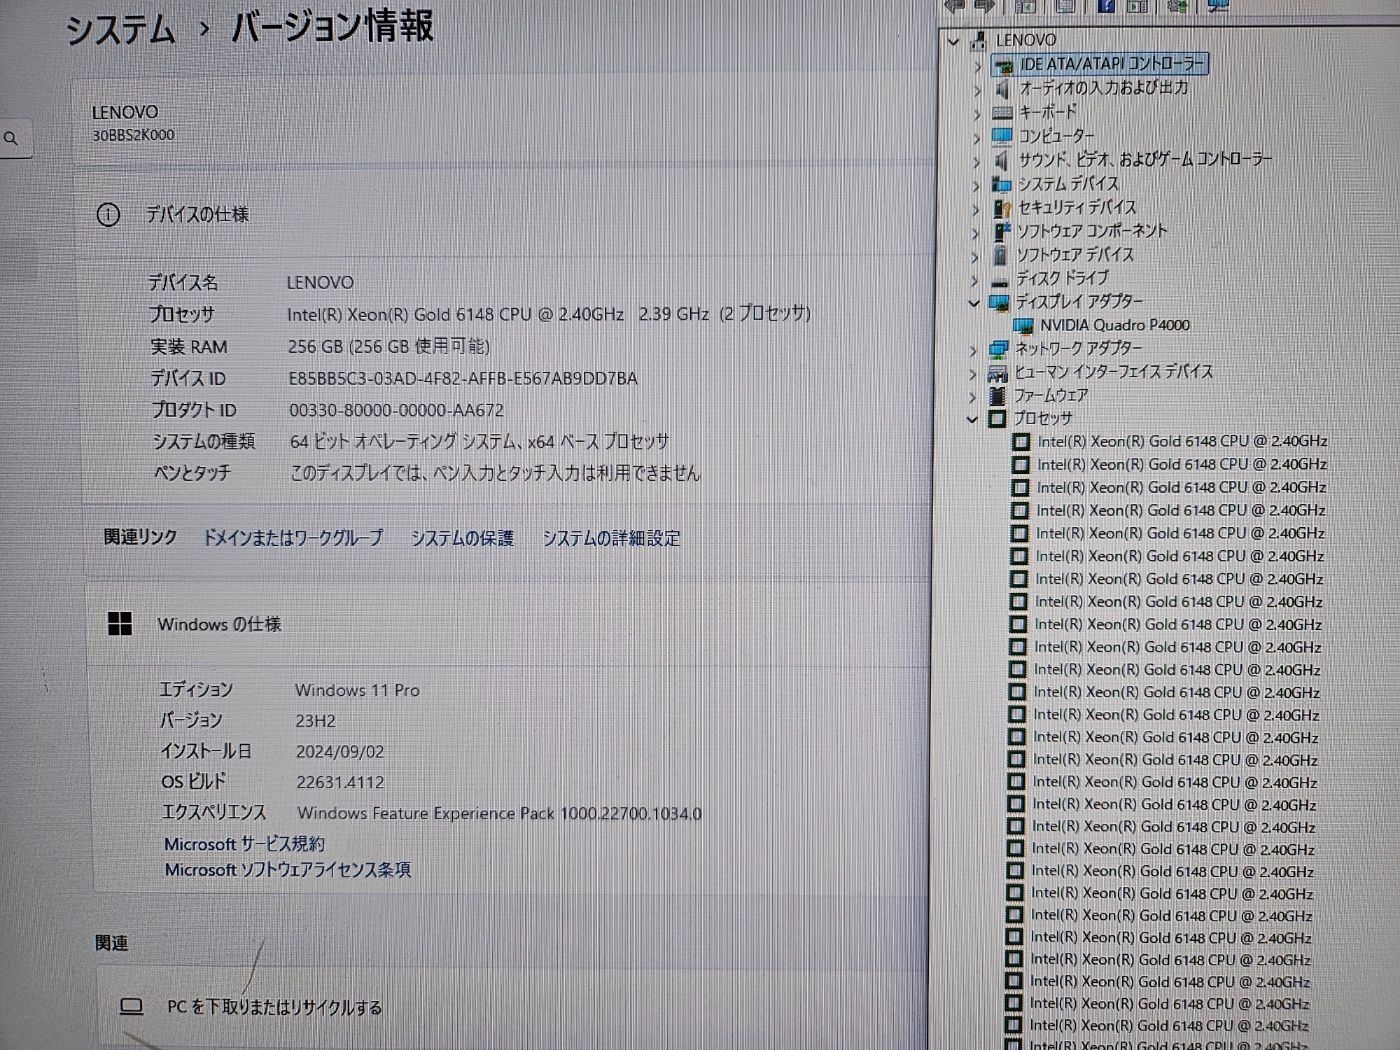Click the audio input/output speaker icon
The width and height of the screenshot is (1400, 1050).
pyautogui.click(x=1002, y=89)
